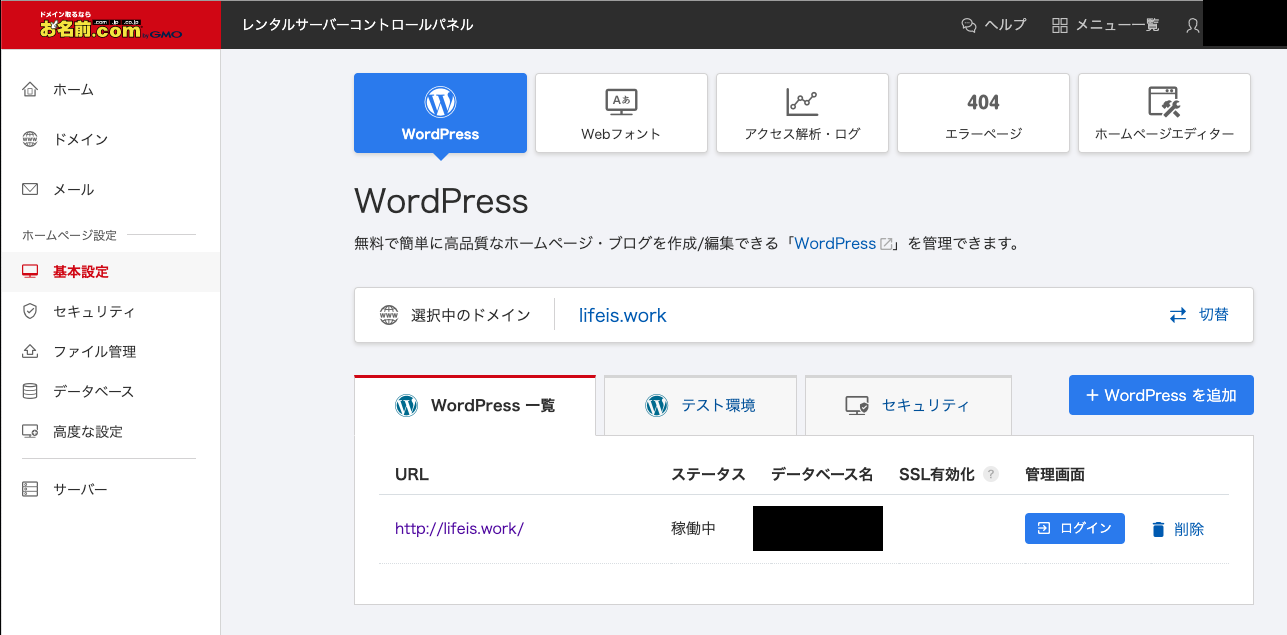Open the 404 エラーページ card
Screen dimensions: 1287x635
pyautogui.click(x=983, y=113)
